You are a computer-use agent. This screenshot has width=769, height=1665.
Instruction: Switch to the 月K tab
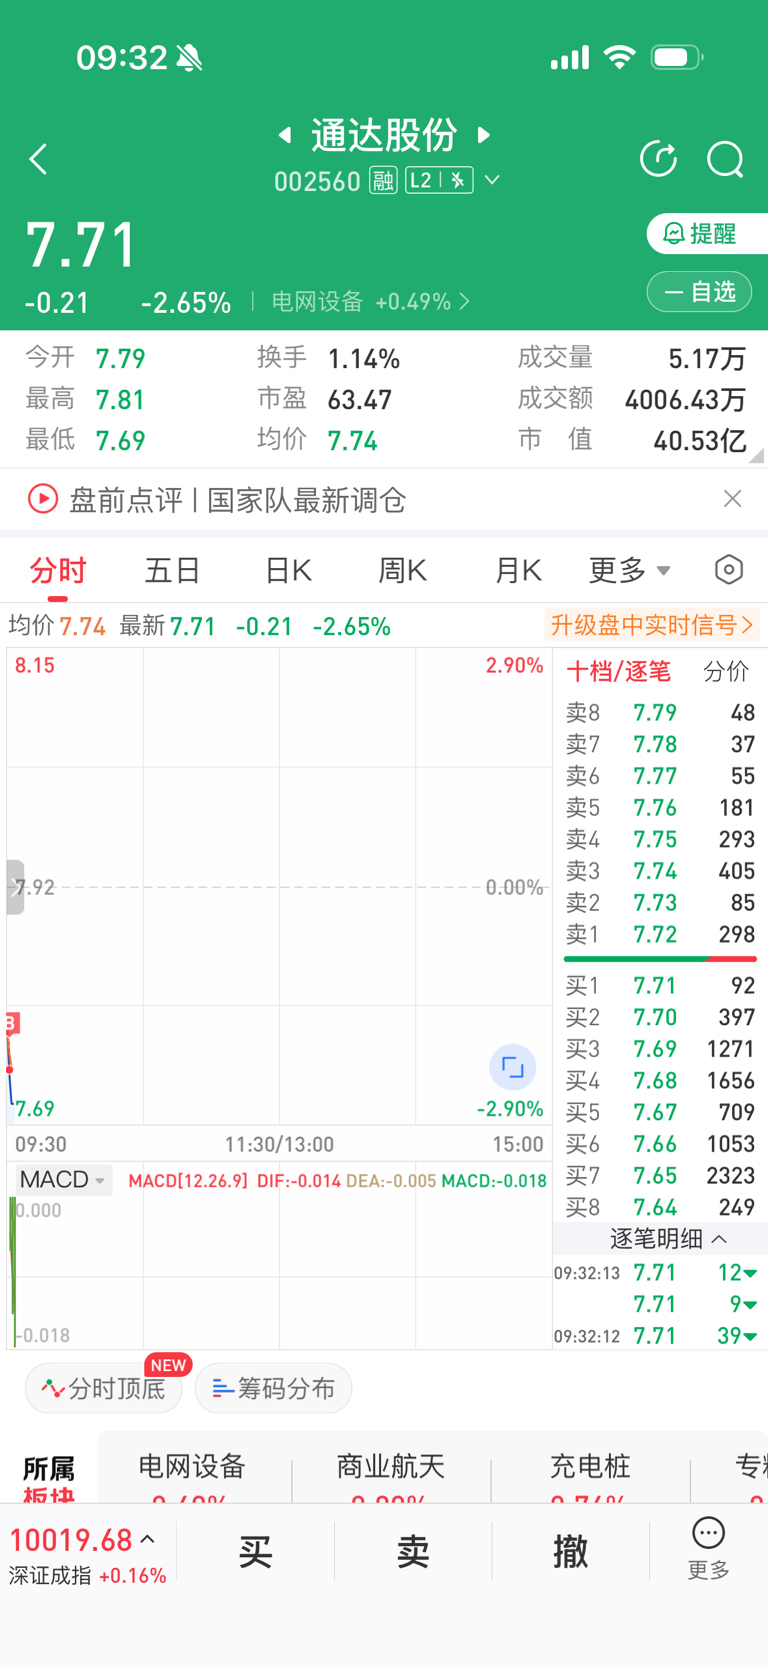click(x=518, y=571)
